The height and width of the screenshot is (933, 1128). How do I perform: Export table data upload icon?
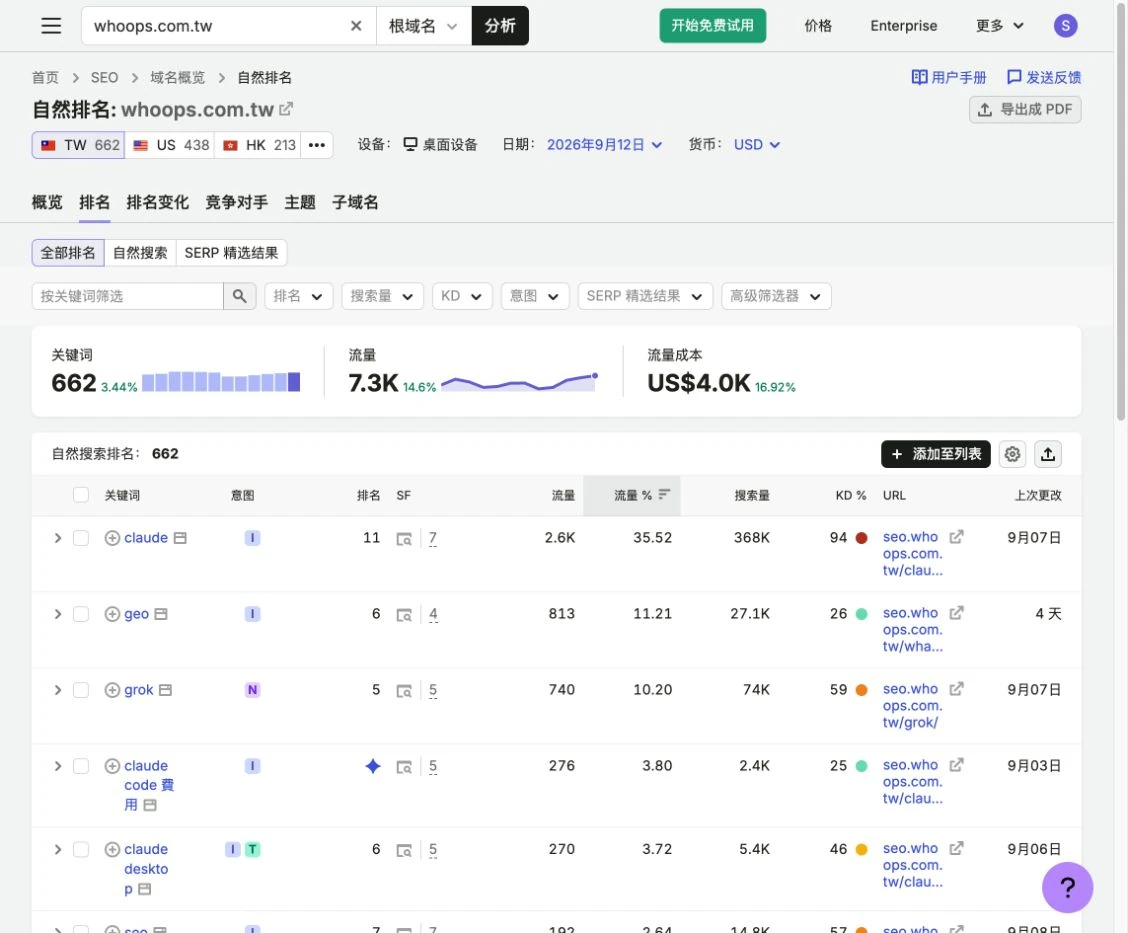(x=1048, y=454)
